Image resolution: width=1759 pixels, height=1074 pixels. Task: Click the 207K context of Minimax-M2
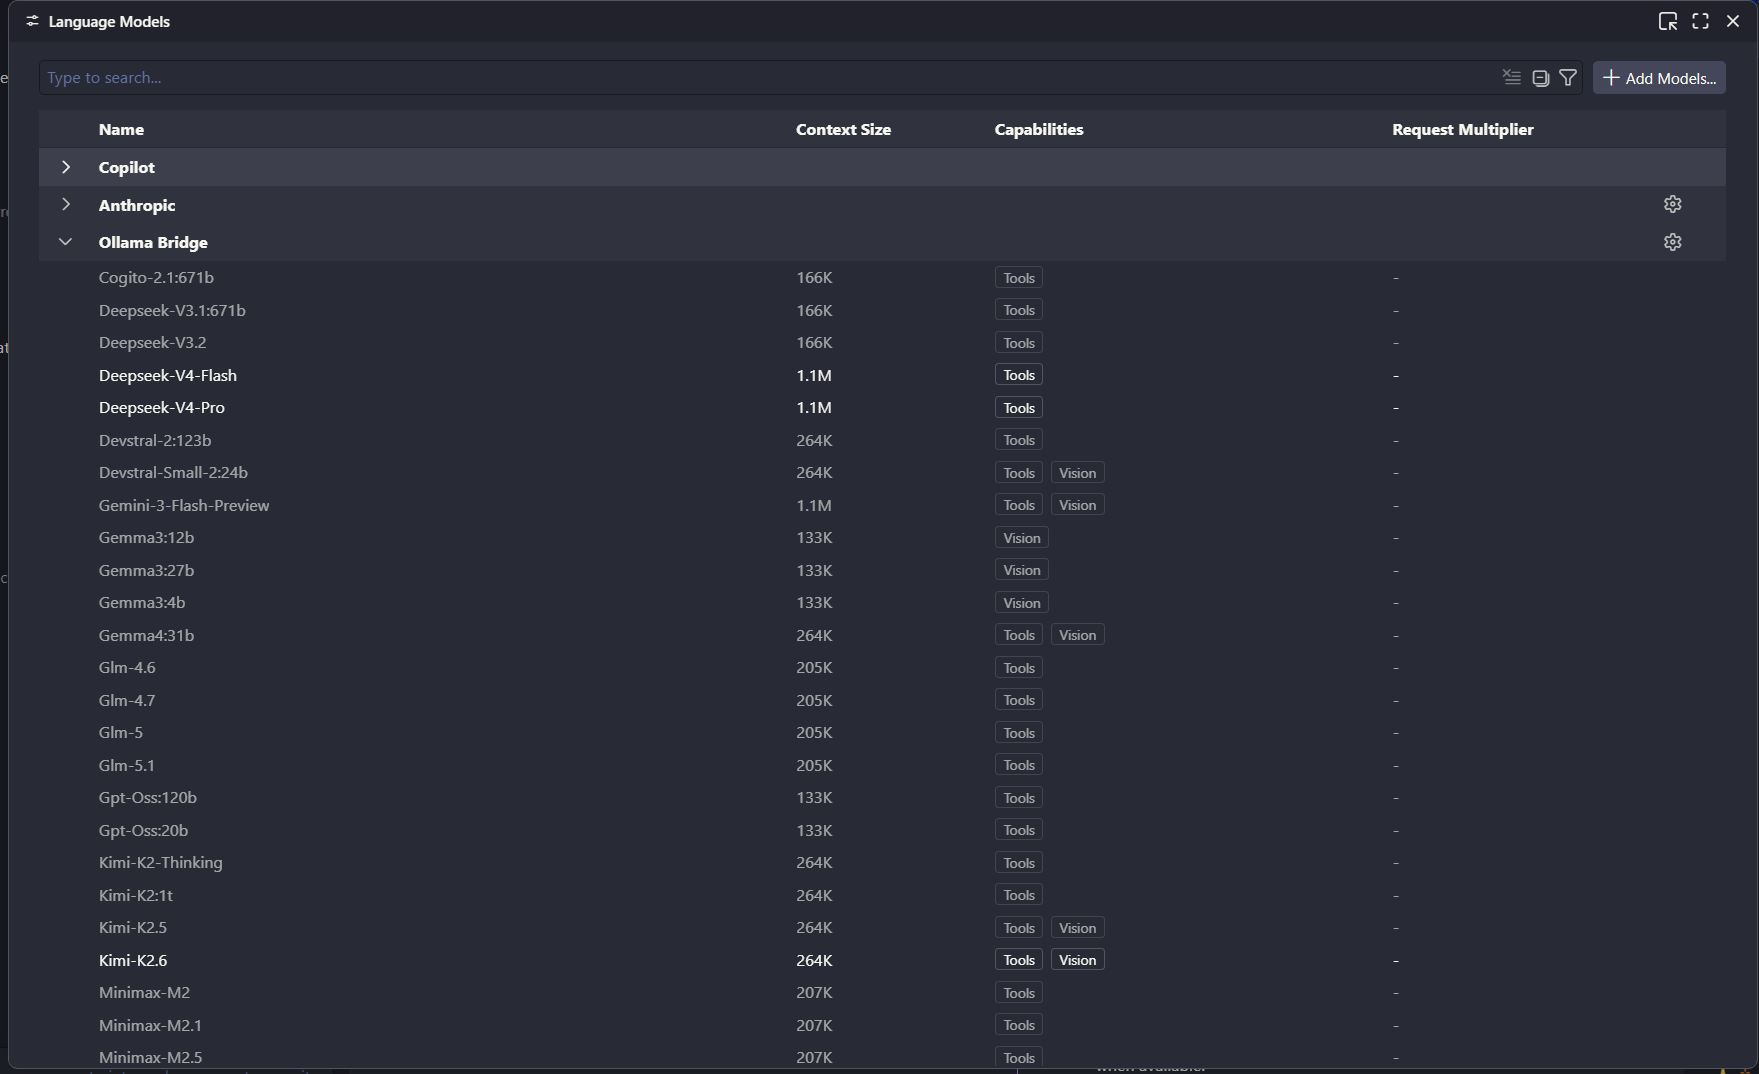pos(814,992)
